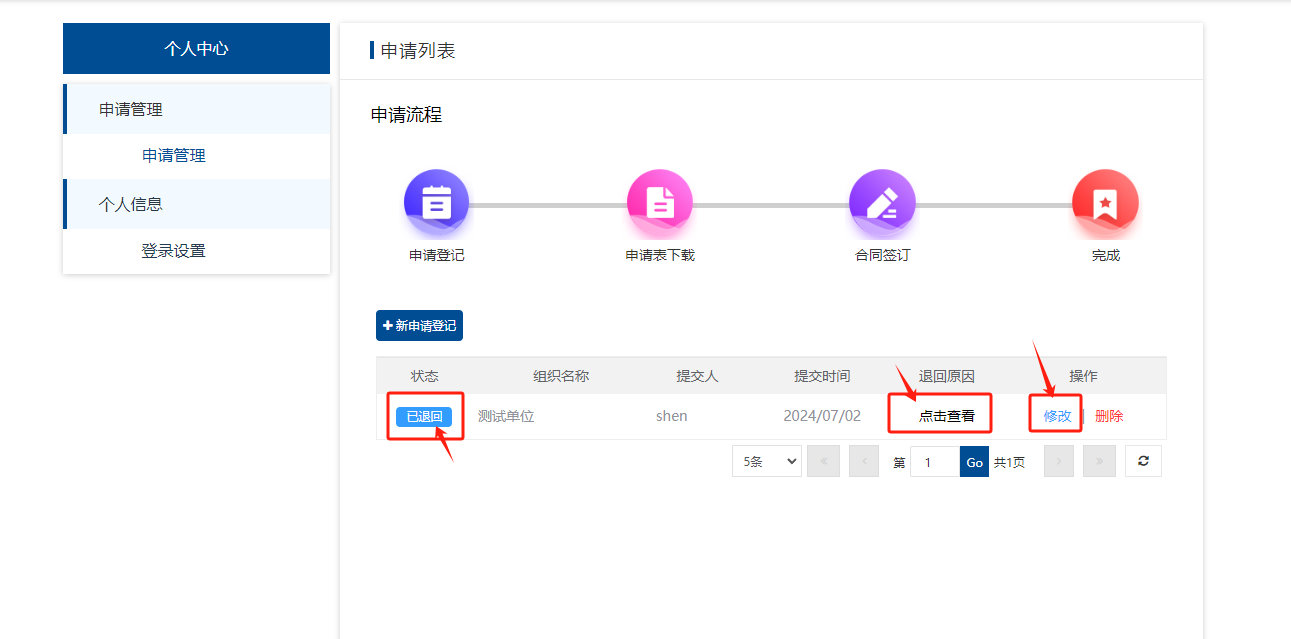The image size is (1291, 639).
Task: Open 登录设置 in the sidebar
Action: click(174, 251)
